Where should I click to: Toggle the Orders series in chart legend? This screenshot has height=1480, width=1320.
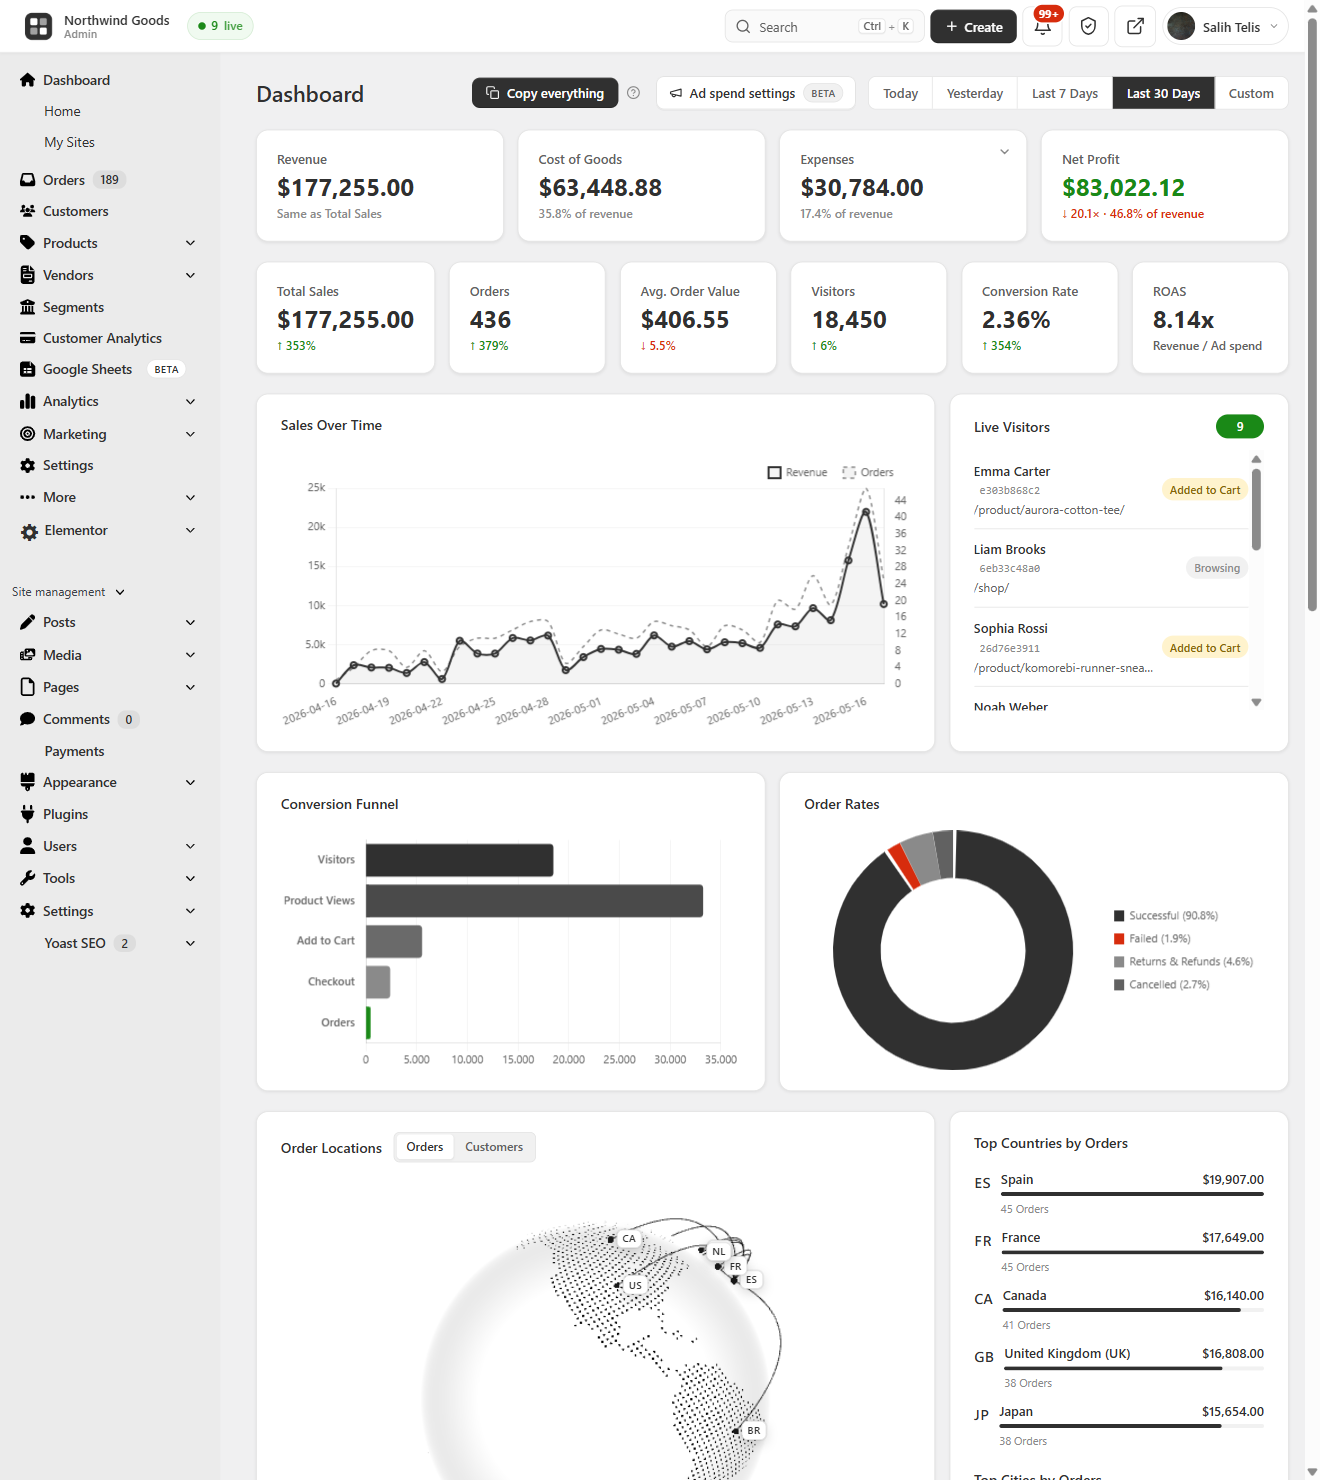coord(867,472)
